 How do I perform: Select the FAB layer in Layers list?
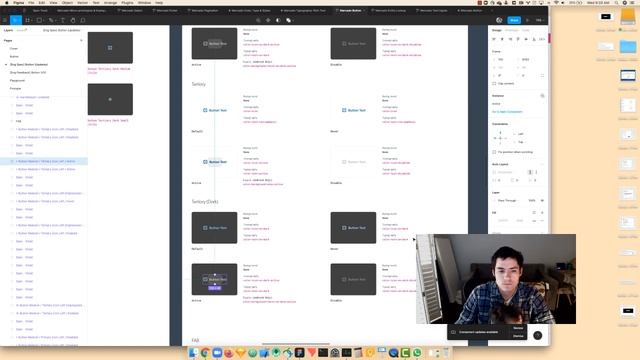[x=18, y=121]
